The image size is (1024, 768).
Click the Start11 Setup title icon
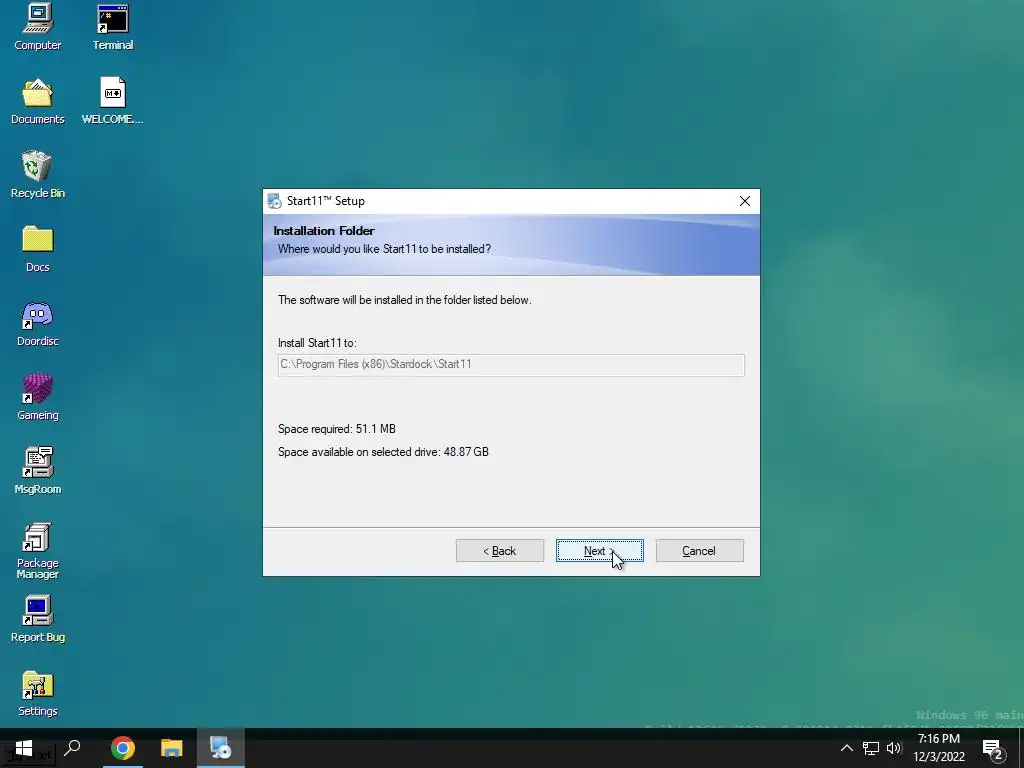[x=274, y=201]
